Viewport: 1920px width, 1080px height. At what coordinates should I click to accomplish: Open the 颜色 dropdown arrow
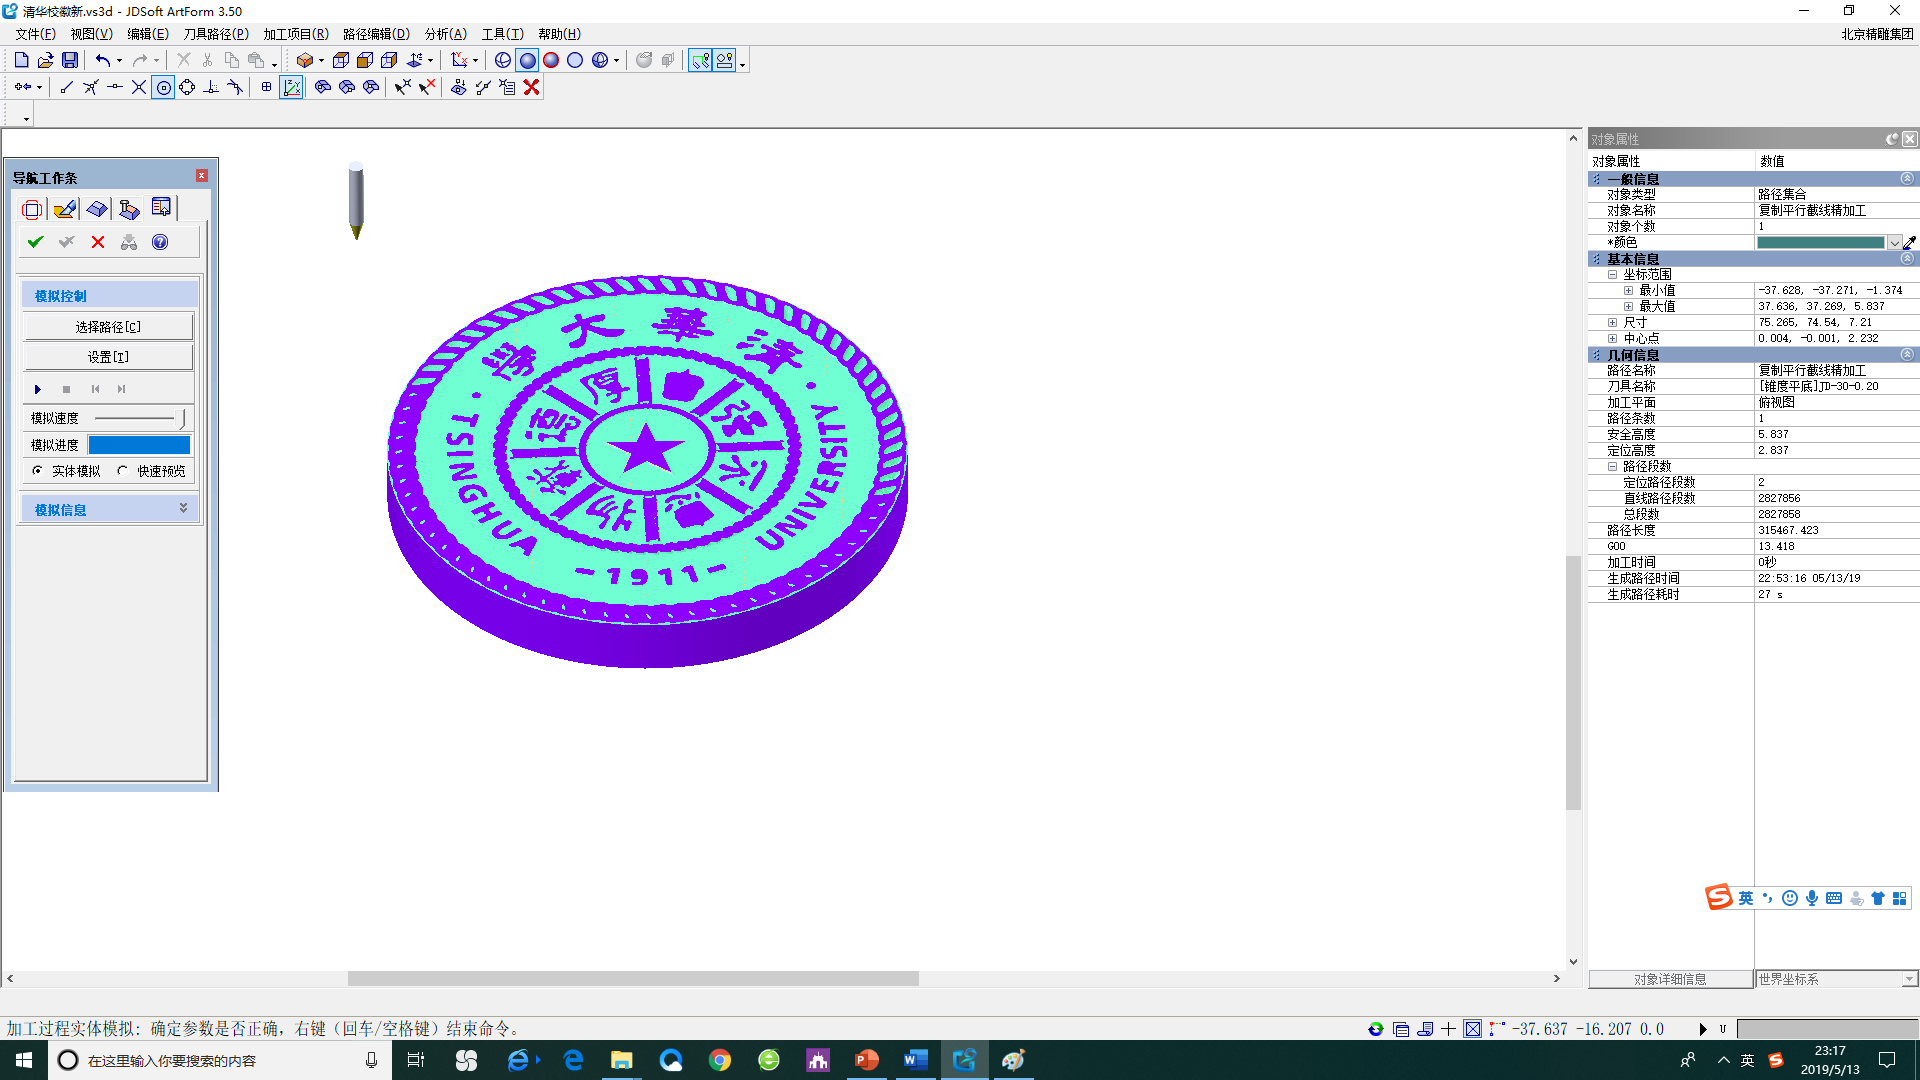[1894, 242]
